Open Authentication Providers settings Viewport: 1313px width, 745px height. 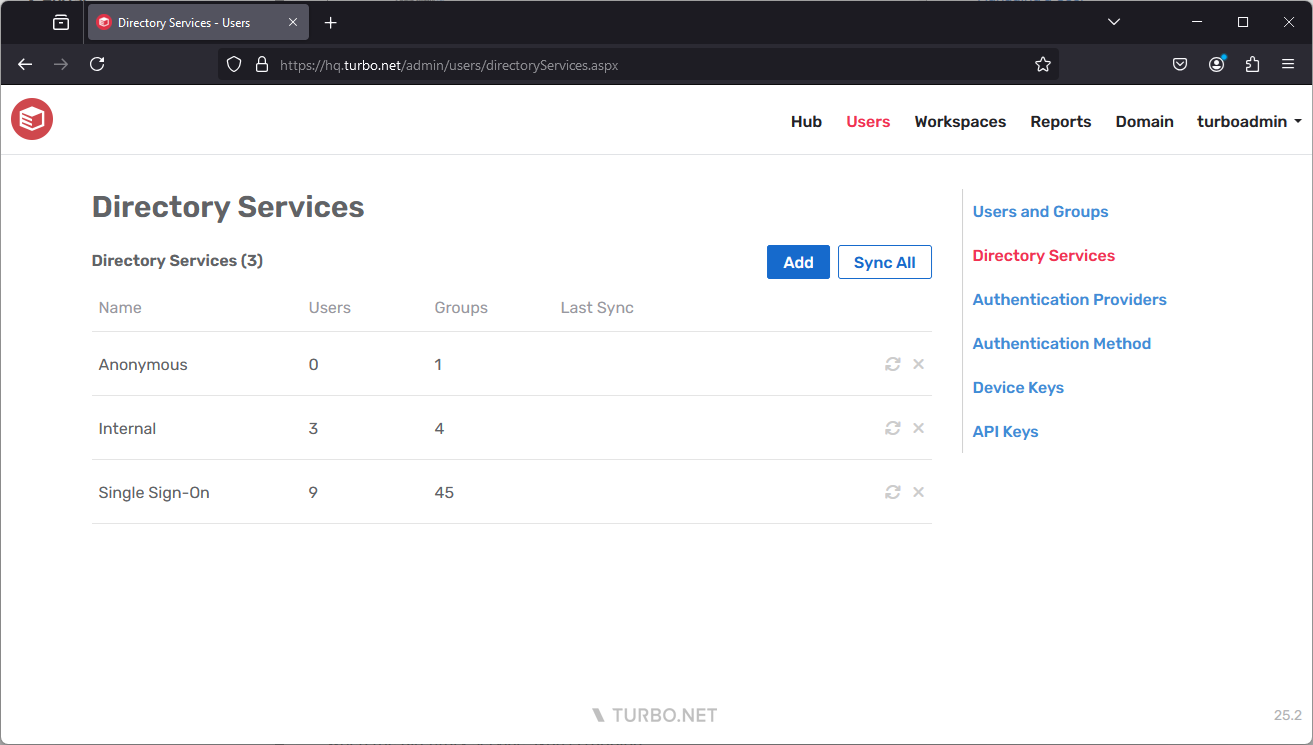point(1069,299)
